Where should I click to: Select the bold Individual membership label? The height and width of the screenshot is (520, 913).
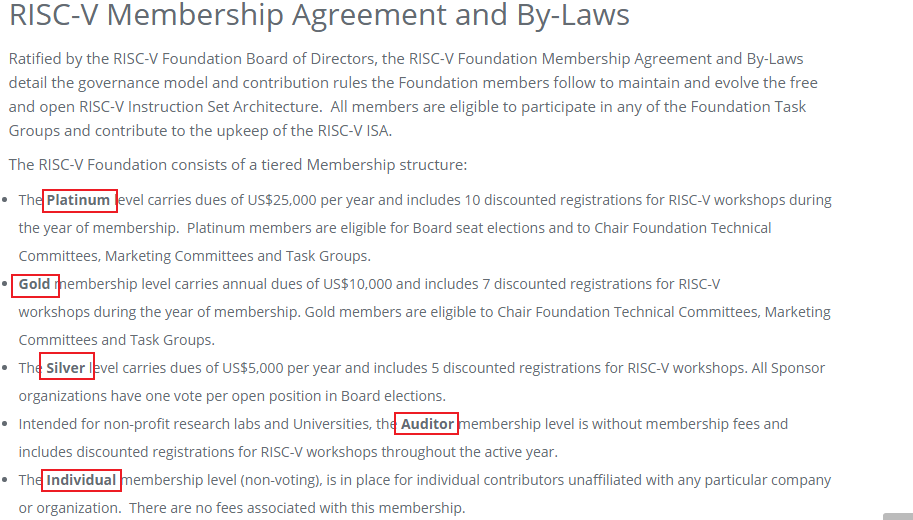pos(82,480)
